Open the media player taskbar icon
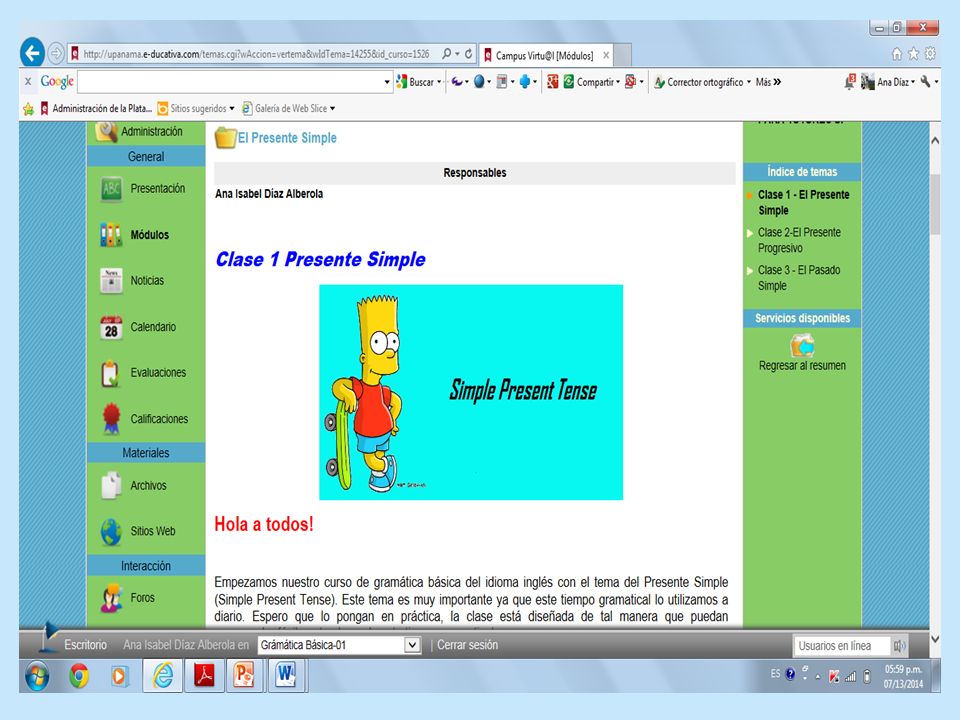960x720 pixels. (119, 676)
